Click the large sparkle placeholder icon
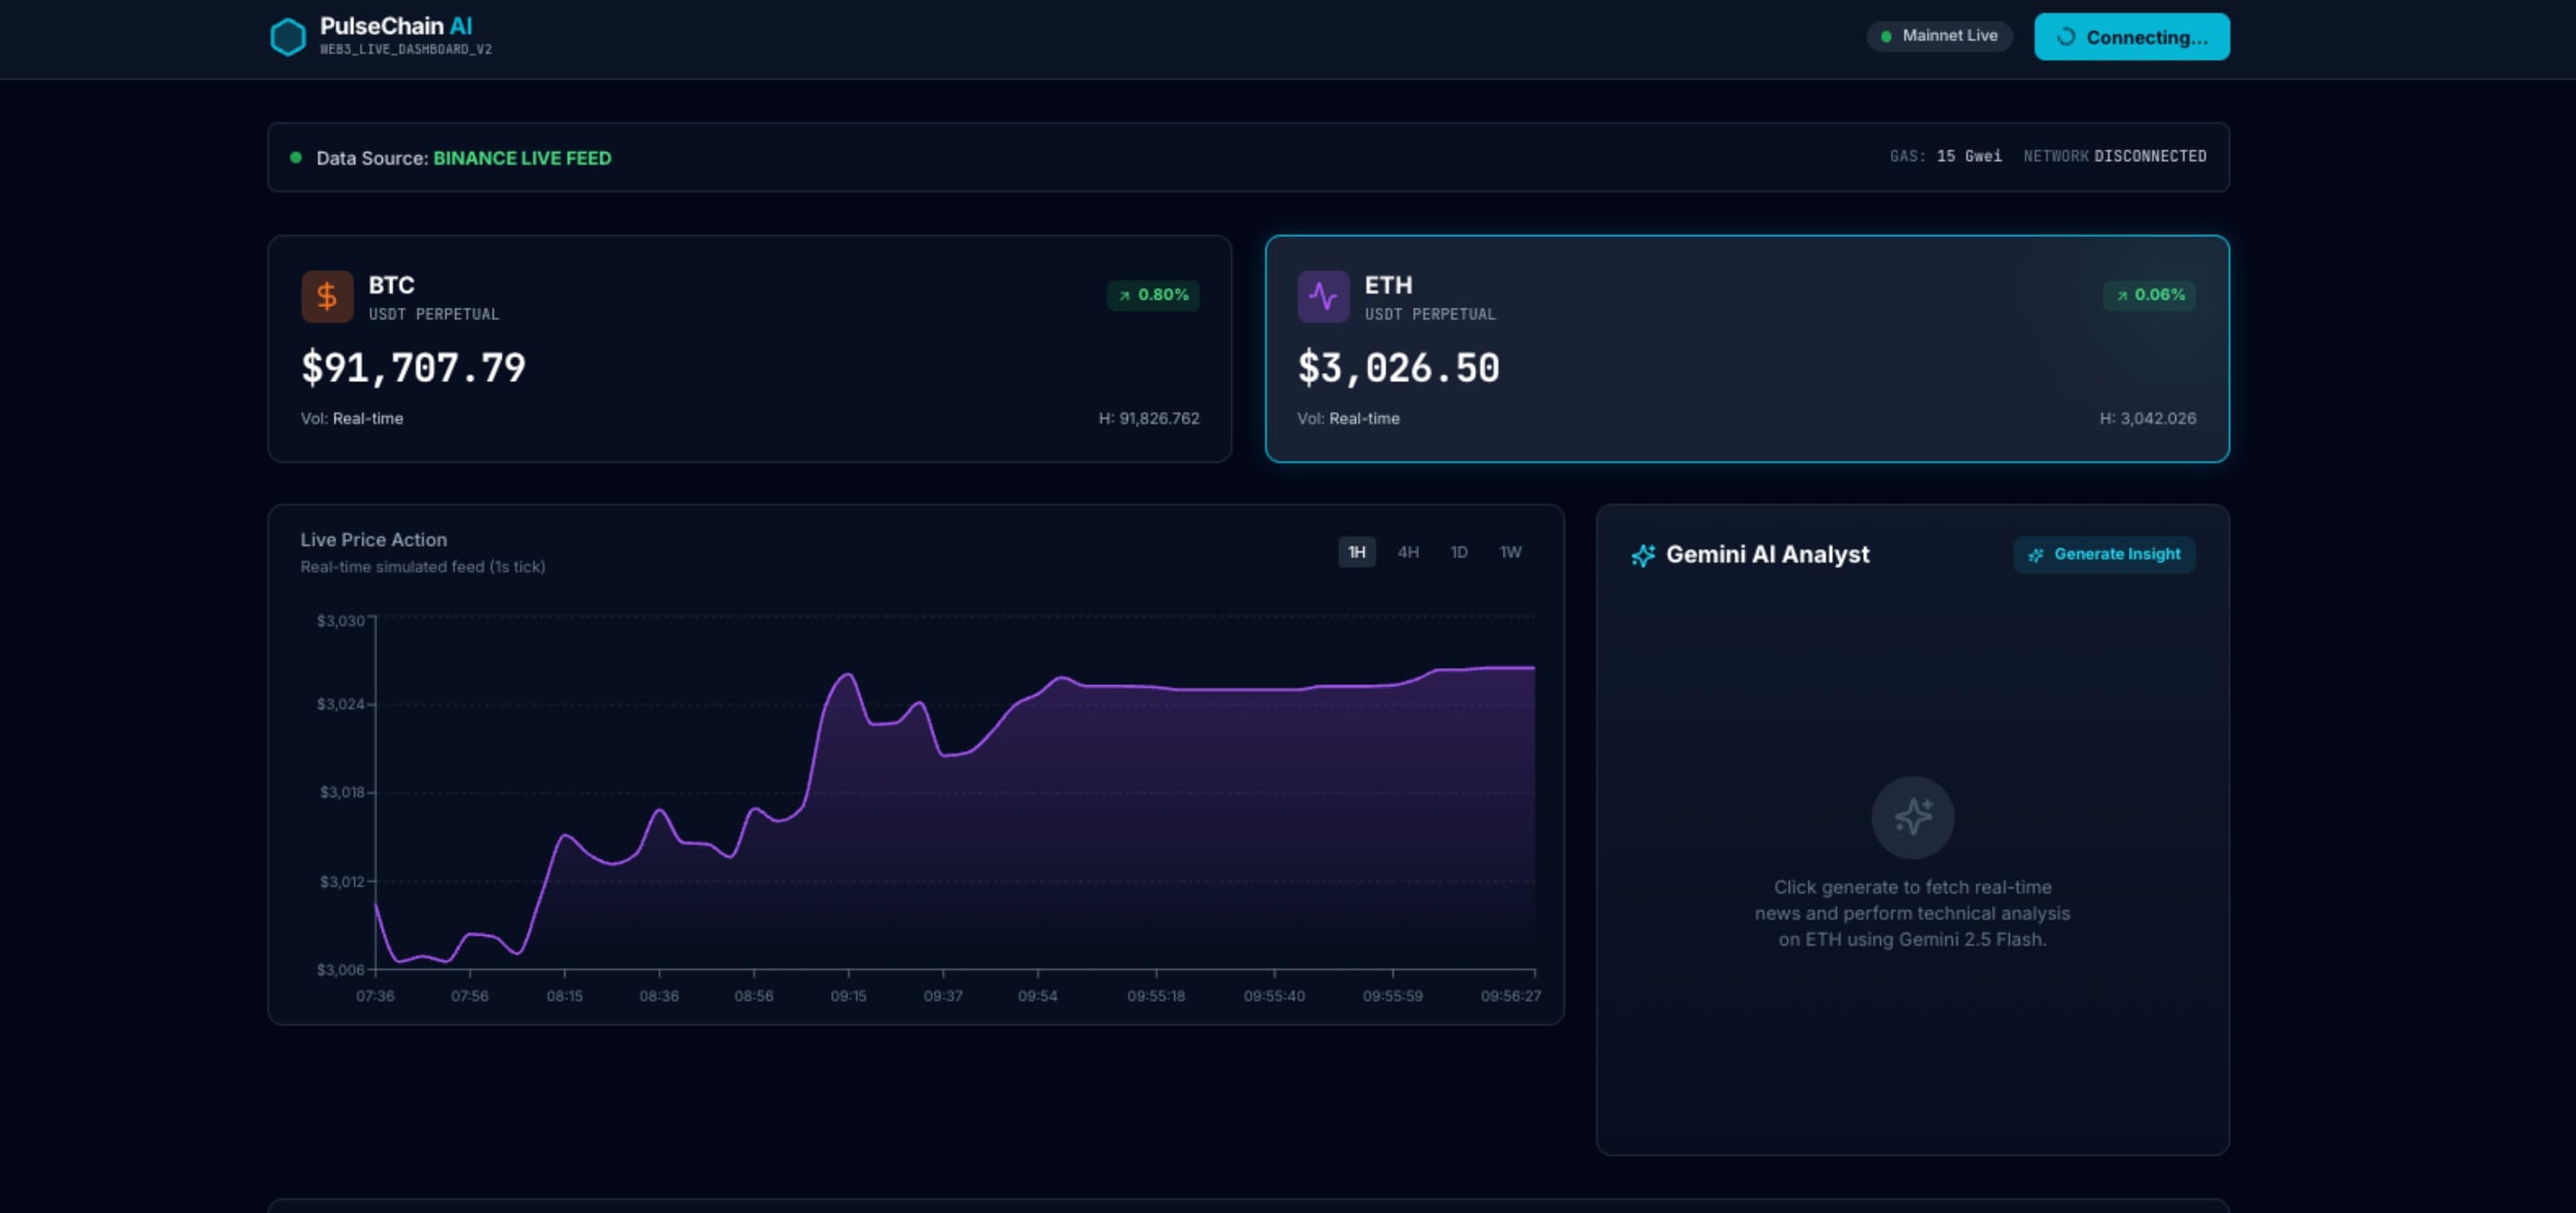 [x=1912, y=817]
